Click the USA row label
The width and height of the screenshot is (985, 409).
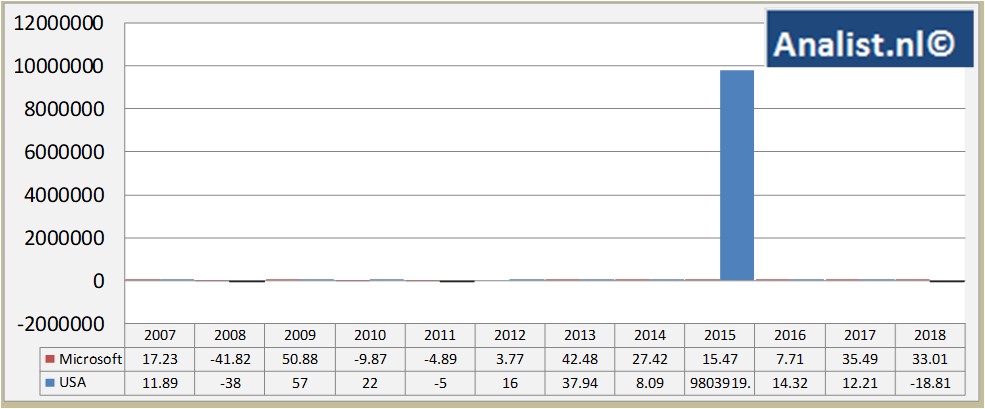tap(76, 382)
